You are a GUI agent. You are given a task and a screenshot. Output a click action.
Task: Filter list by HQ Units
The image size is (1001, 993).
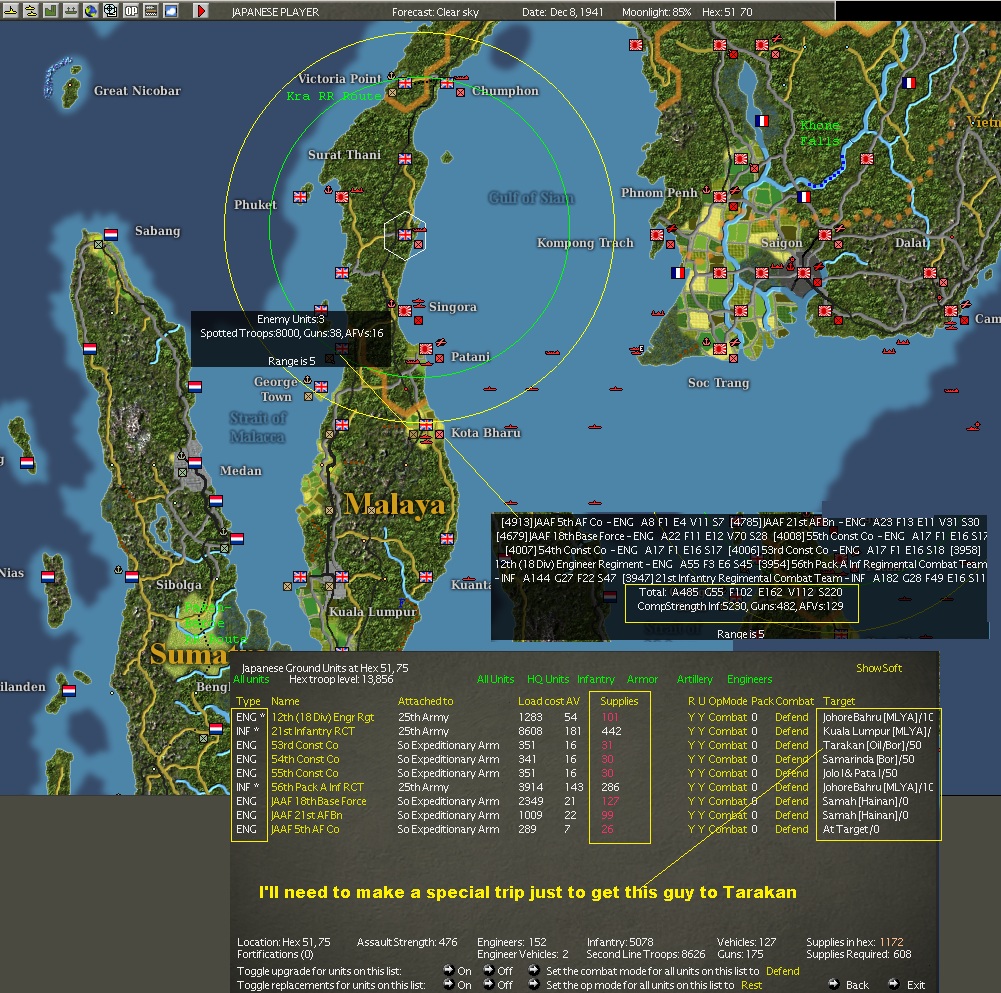coord(548,679)
